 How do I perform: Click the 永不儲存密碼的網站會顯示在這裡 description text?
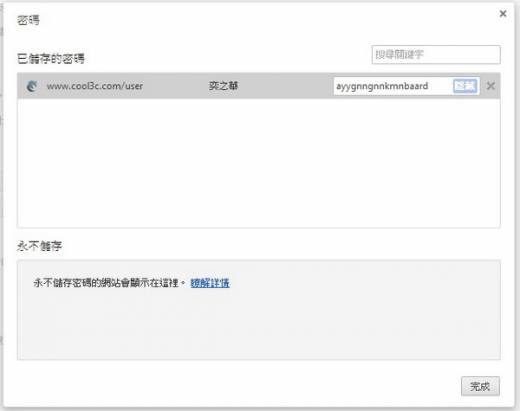(x=106, y=283)
